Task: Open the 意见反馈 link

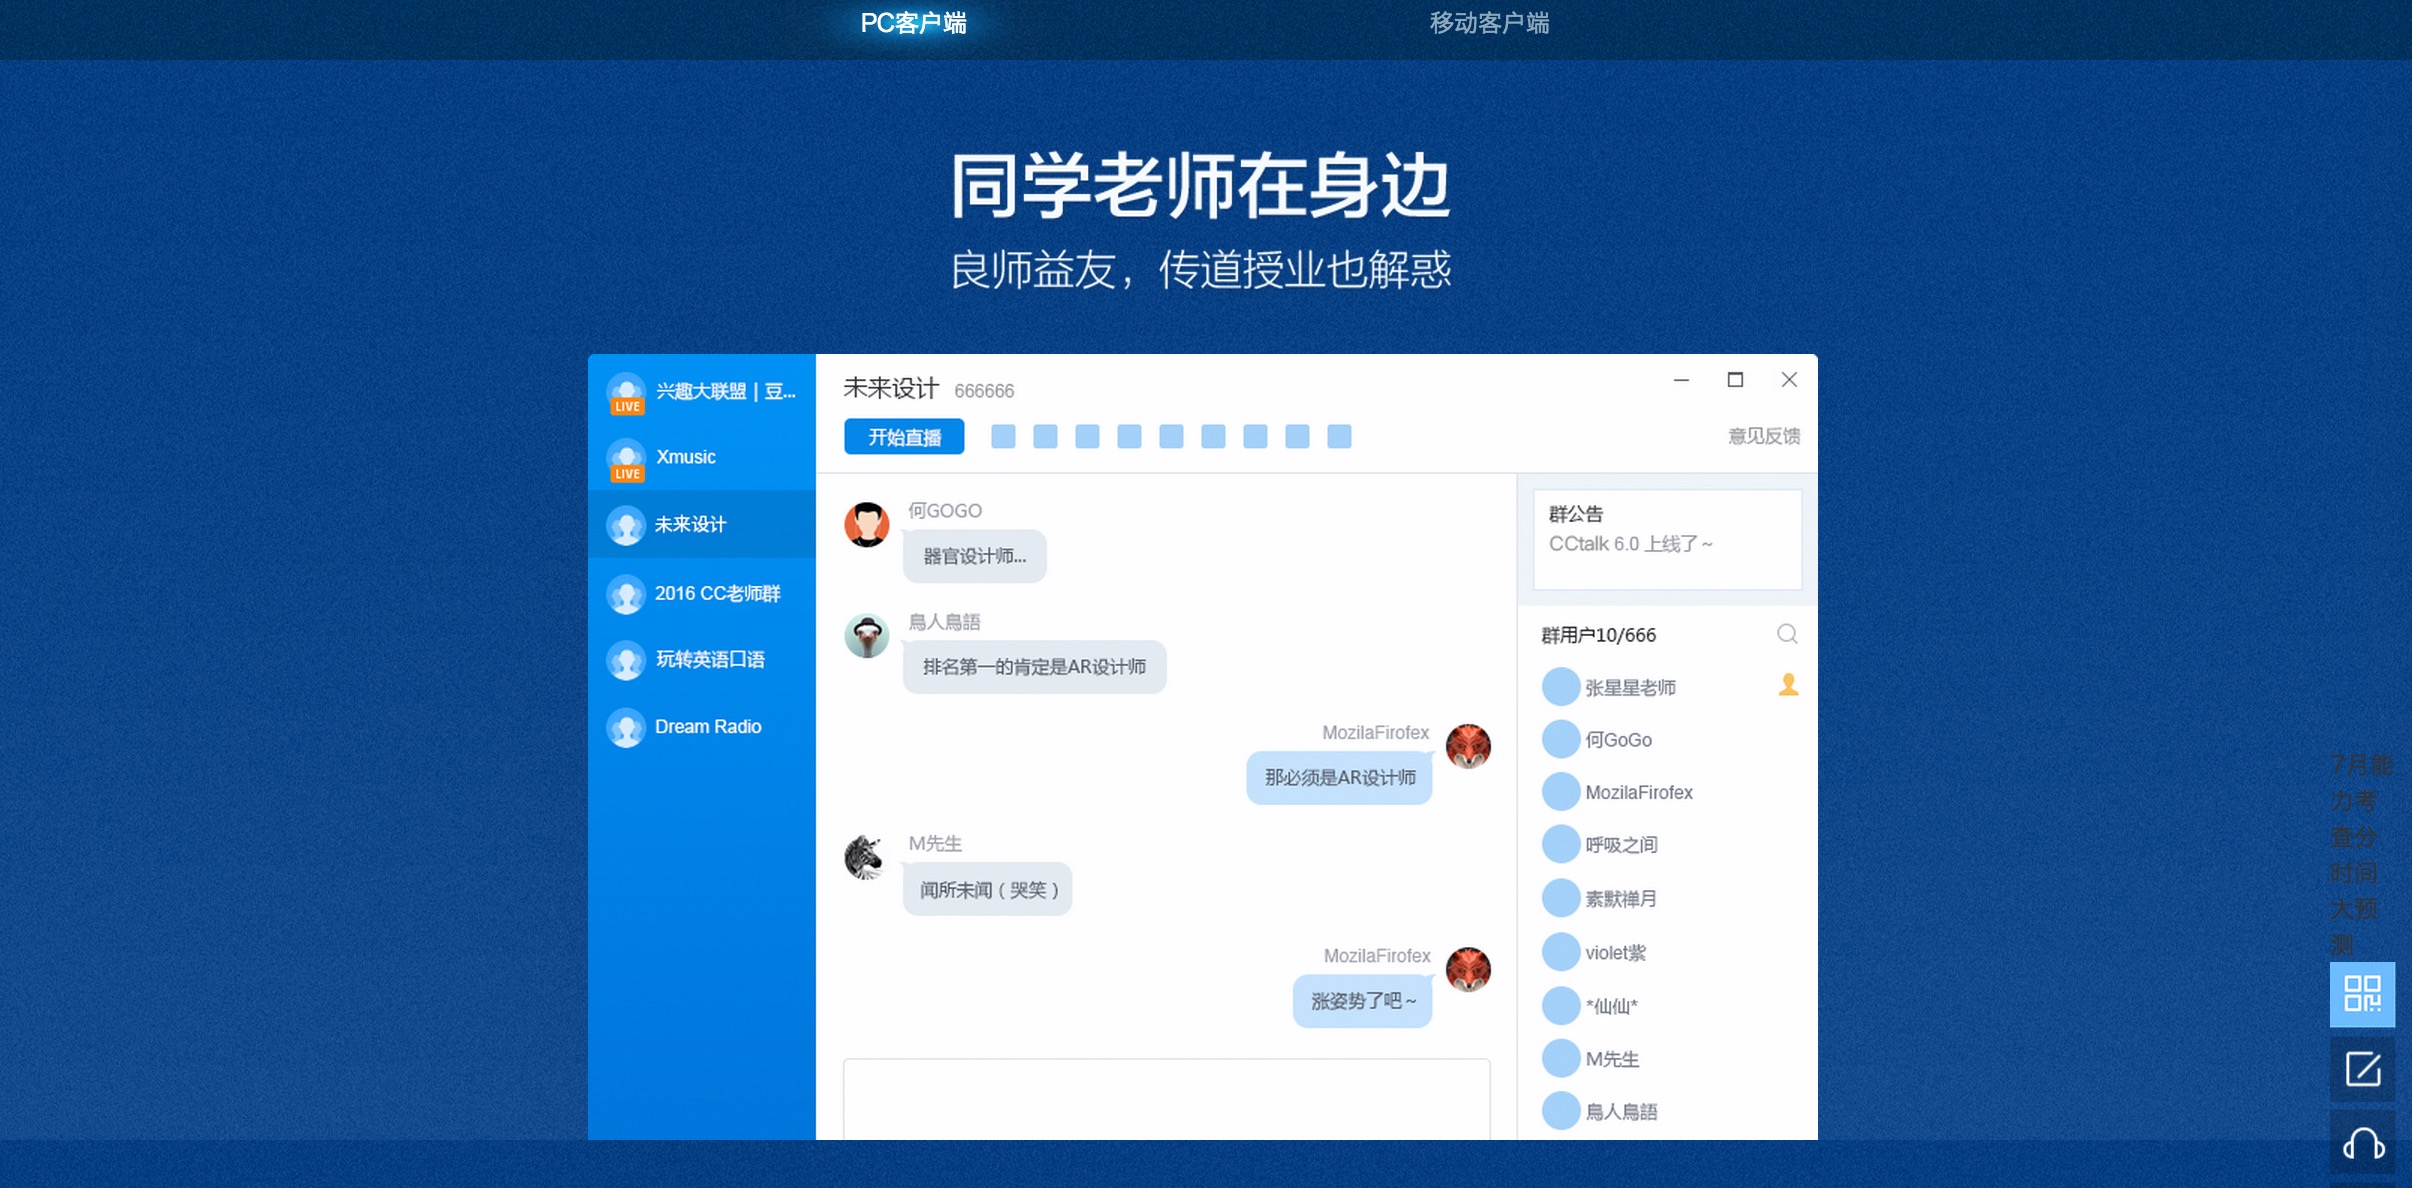Action: click(1763, 436)
